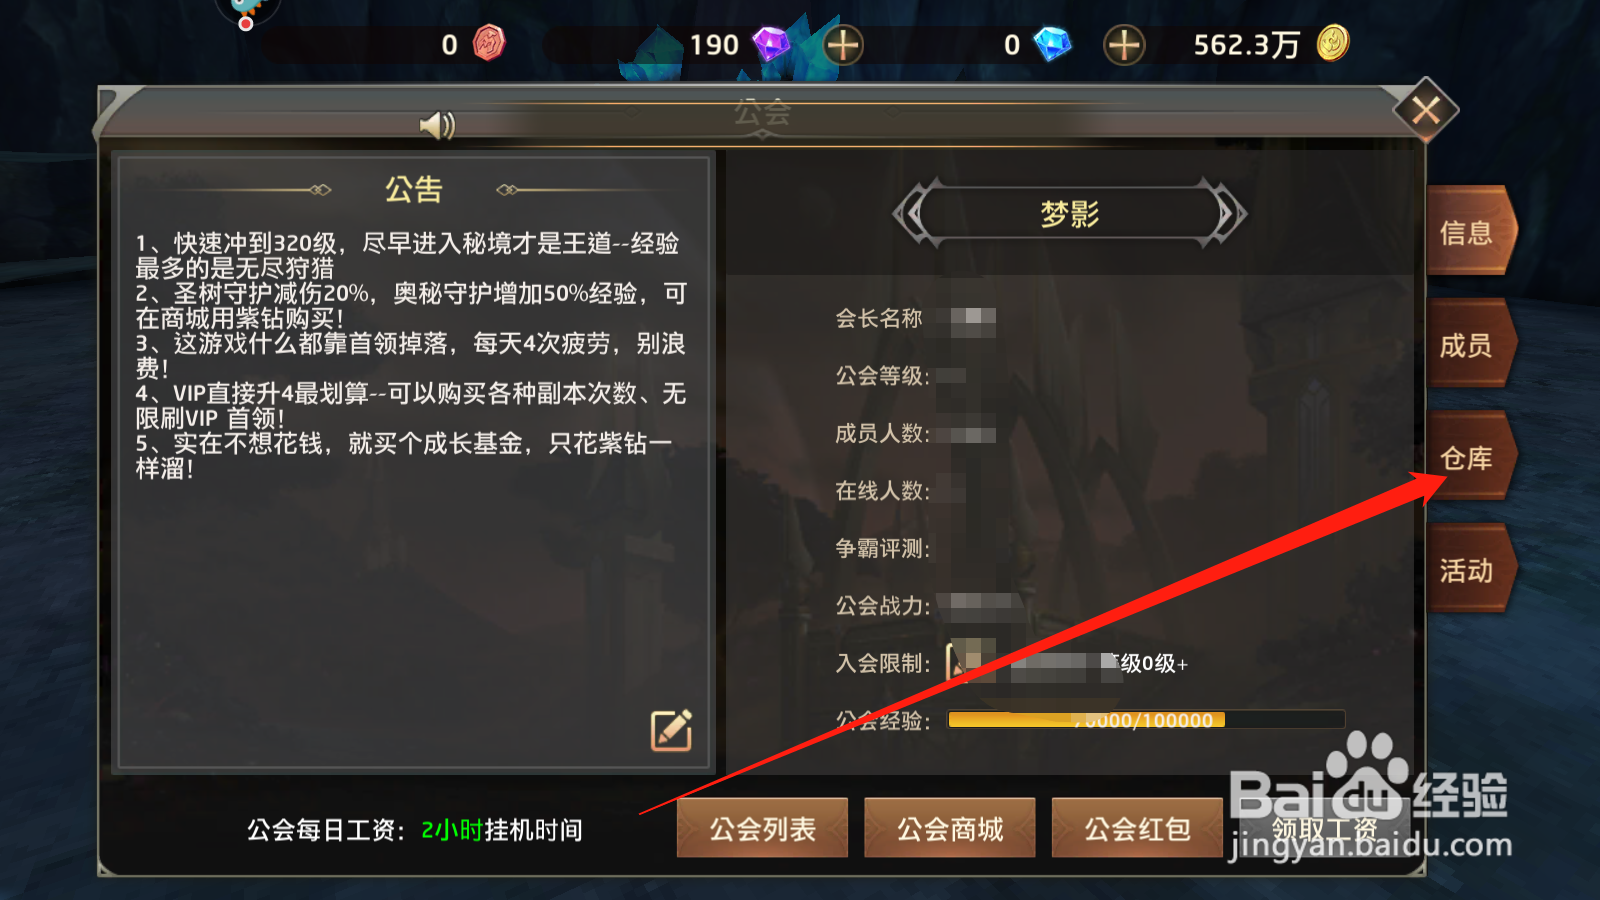Screen dimensions: 1600x900
Task: Open the 活动 activities tab
Action: tap(1470, 570)
